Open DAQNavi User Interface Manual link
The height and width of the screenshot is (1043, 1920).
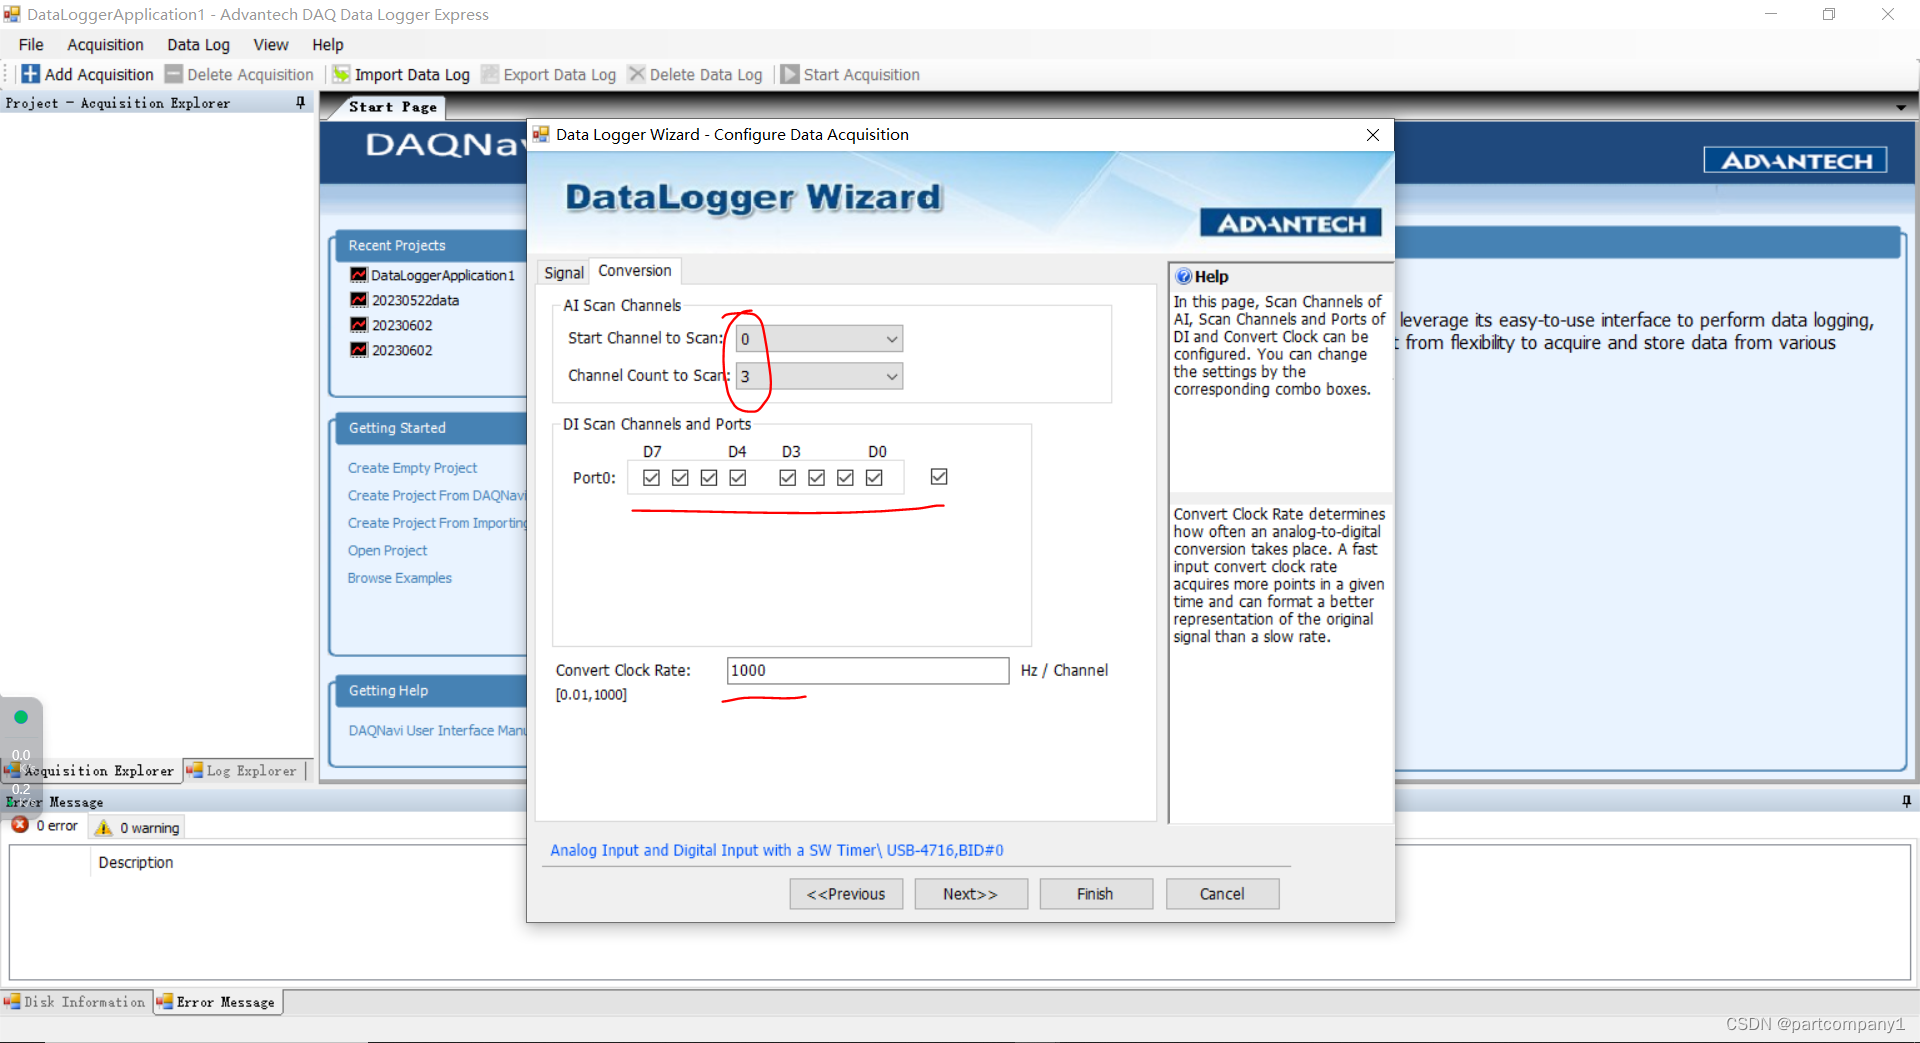coord(437,731)
